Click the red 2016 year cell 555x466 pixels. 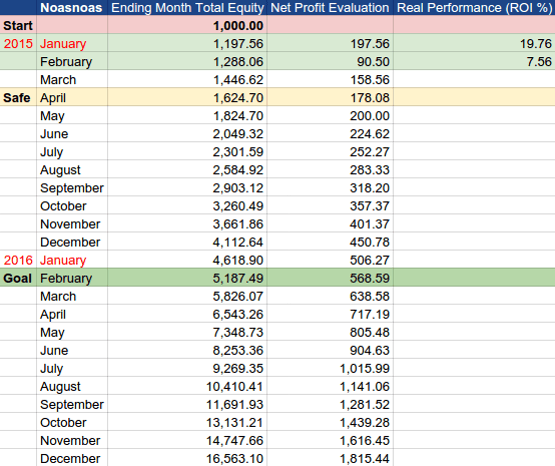tap(18, 260)
